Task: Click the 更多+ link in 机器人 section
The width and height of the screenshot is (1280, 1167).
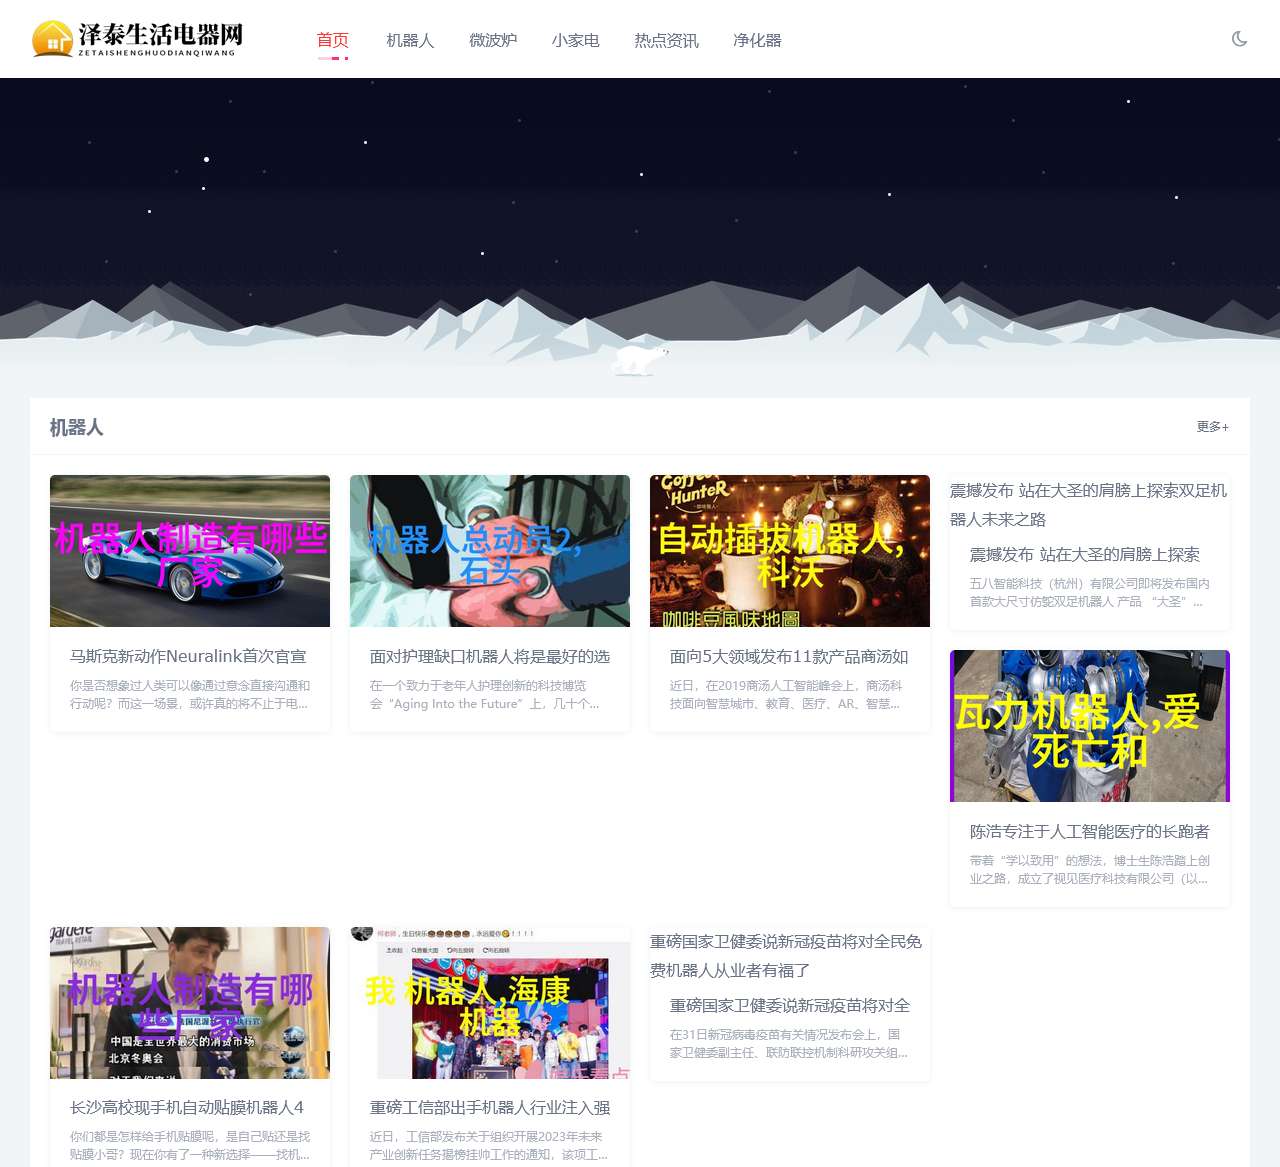Action: pyautogui.click(x=1213, y=427)
